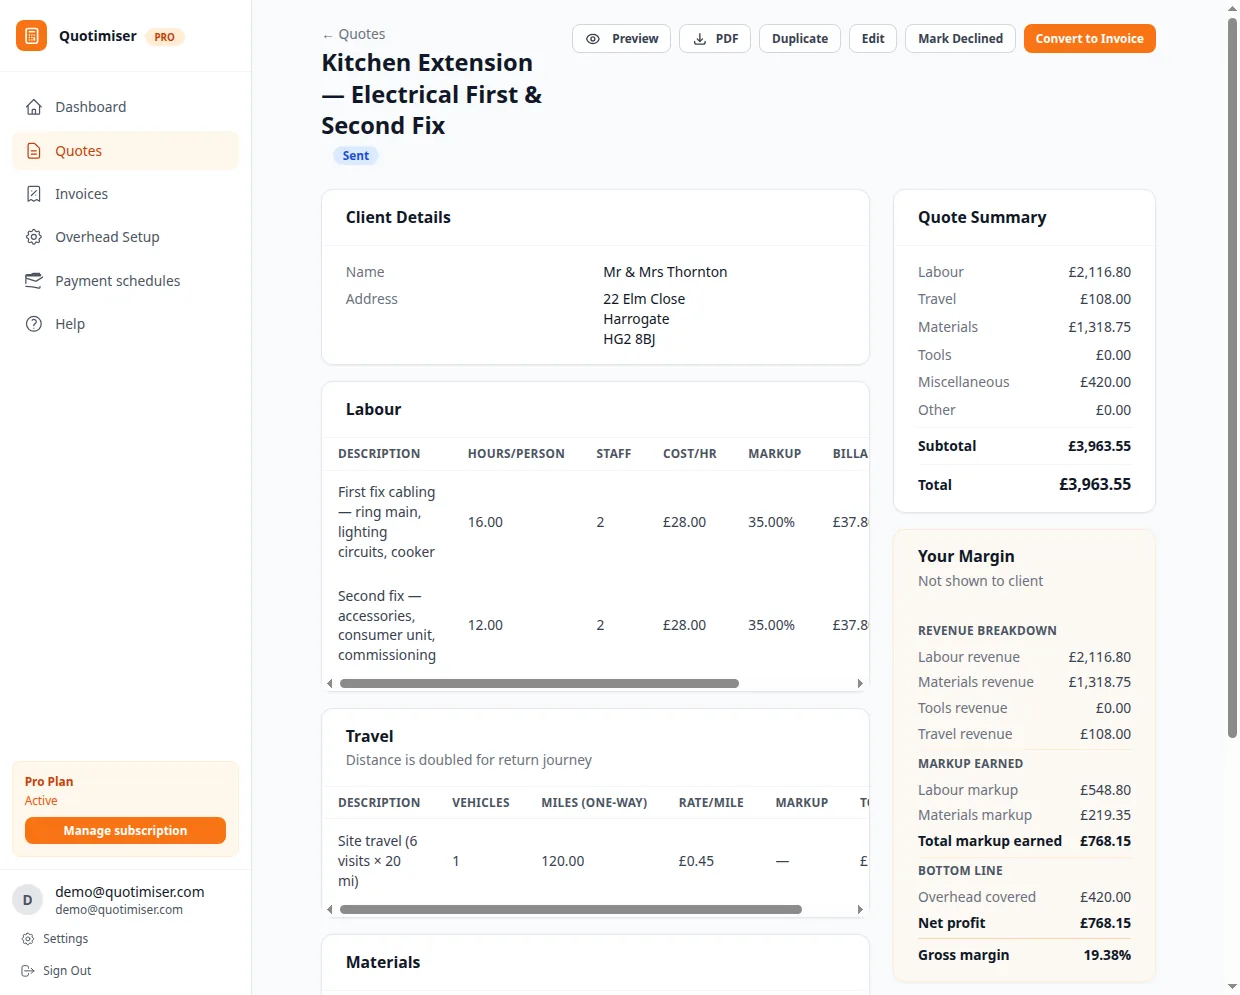The width and height of the screenshot is (1240, 995).
Task: Go to Invoices section
Action: (125, 194)
